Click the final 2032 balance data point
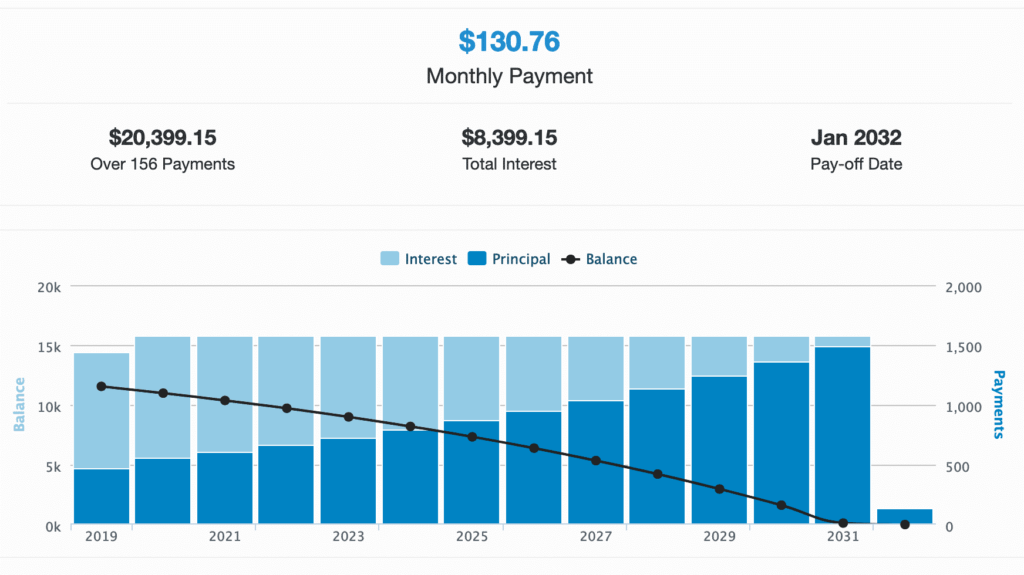1024x575 pixels. (904, 524)
